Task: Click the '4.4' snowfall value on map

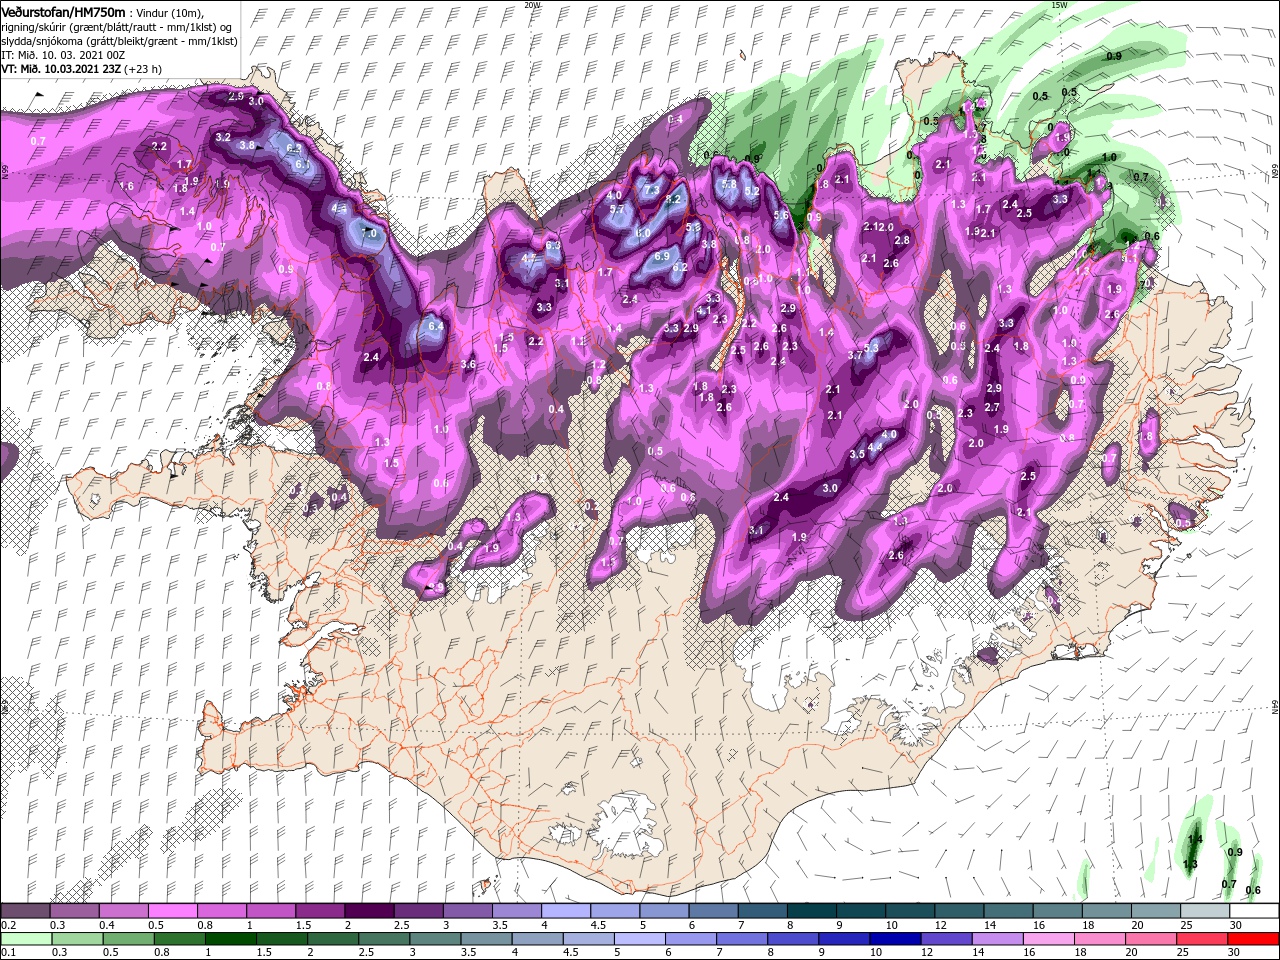Action: point(875,447)
